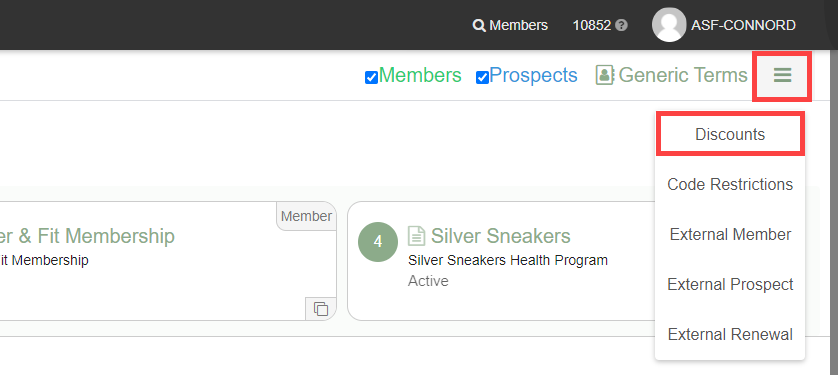The width and height of the screenshot is (838, 375).
Task: Click the Member tag on the card
Action: [x=306, y=216]
